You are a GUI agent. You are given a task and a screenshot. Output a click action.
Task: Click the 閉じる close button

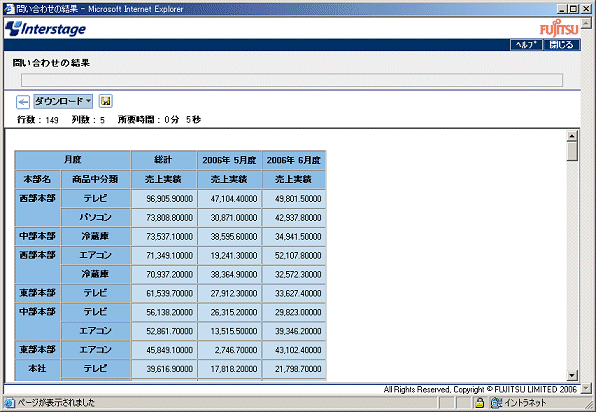pos(561,45)
